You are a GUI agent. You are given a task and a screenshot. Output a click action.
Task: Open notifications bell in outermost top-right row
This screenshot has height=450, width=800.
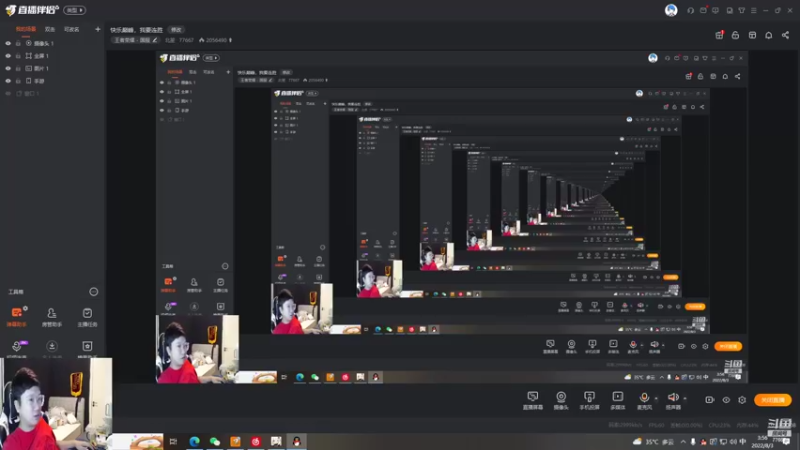pyautogui.click(x=768, y=35)
